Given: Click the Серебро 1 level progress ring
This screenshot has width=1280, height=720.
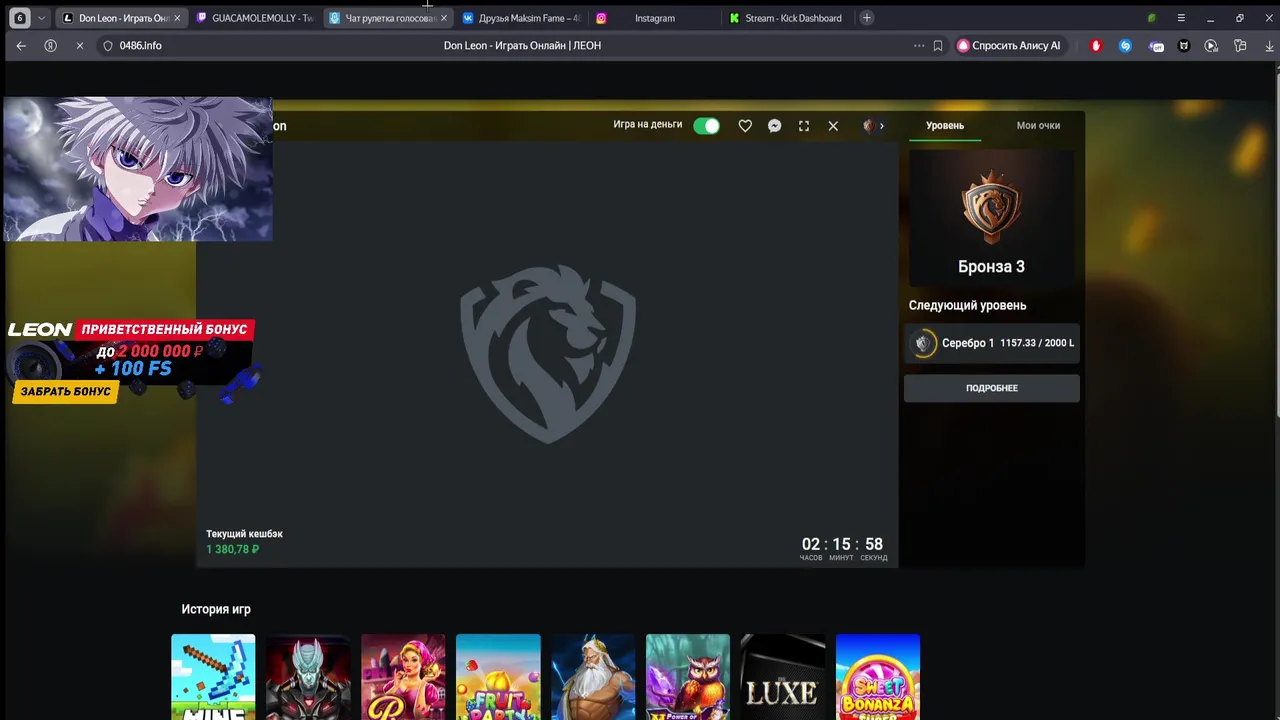Looking at the screenshot, I should [923, 343].
